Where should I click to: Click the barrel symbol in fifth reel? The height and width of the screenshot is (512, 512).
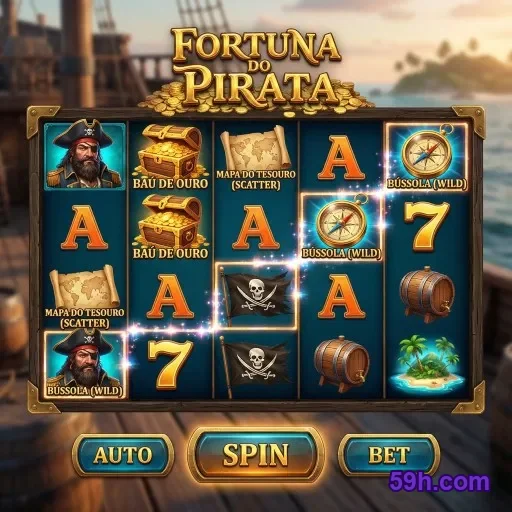[427, 295]
